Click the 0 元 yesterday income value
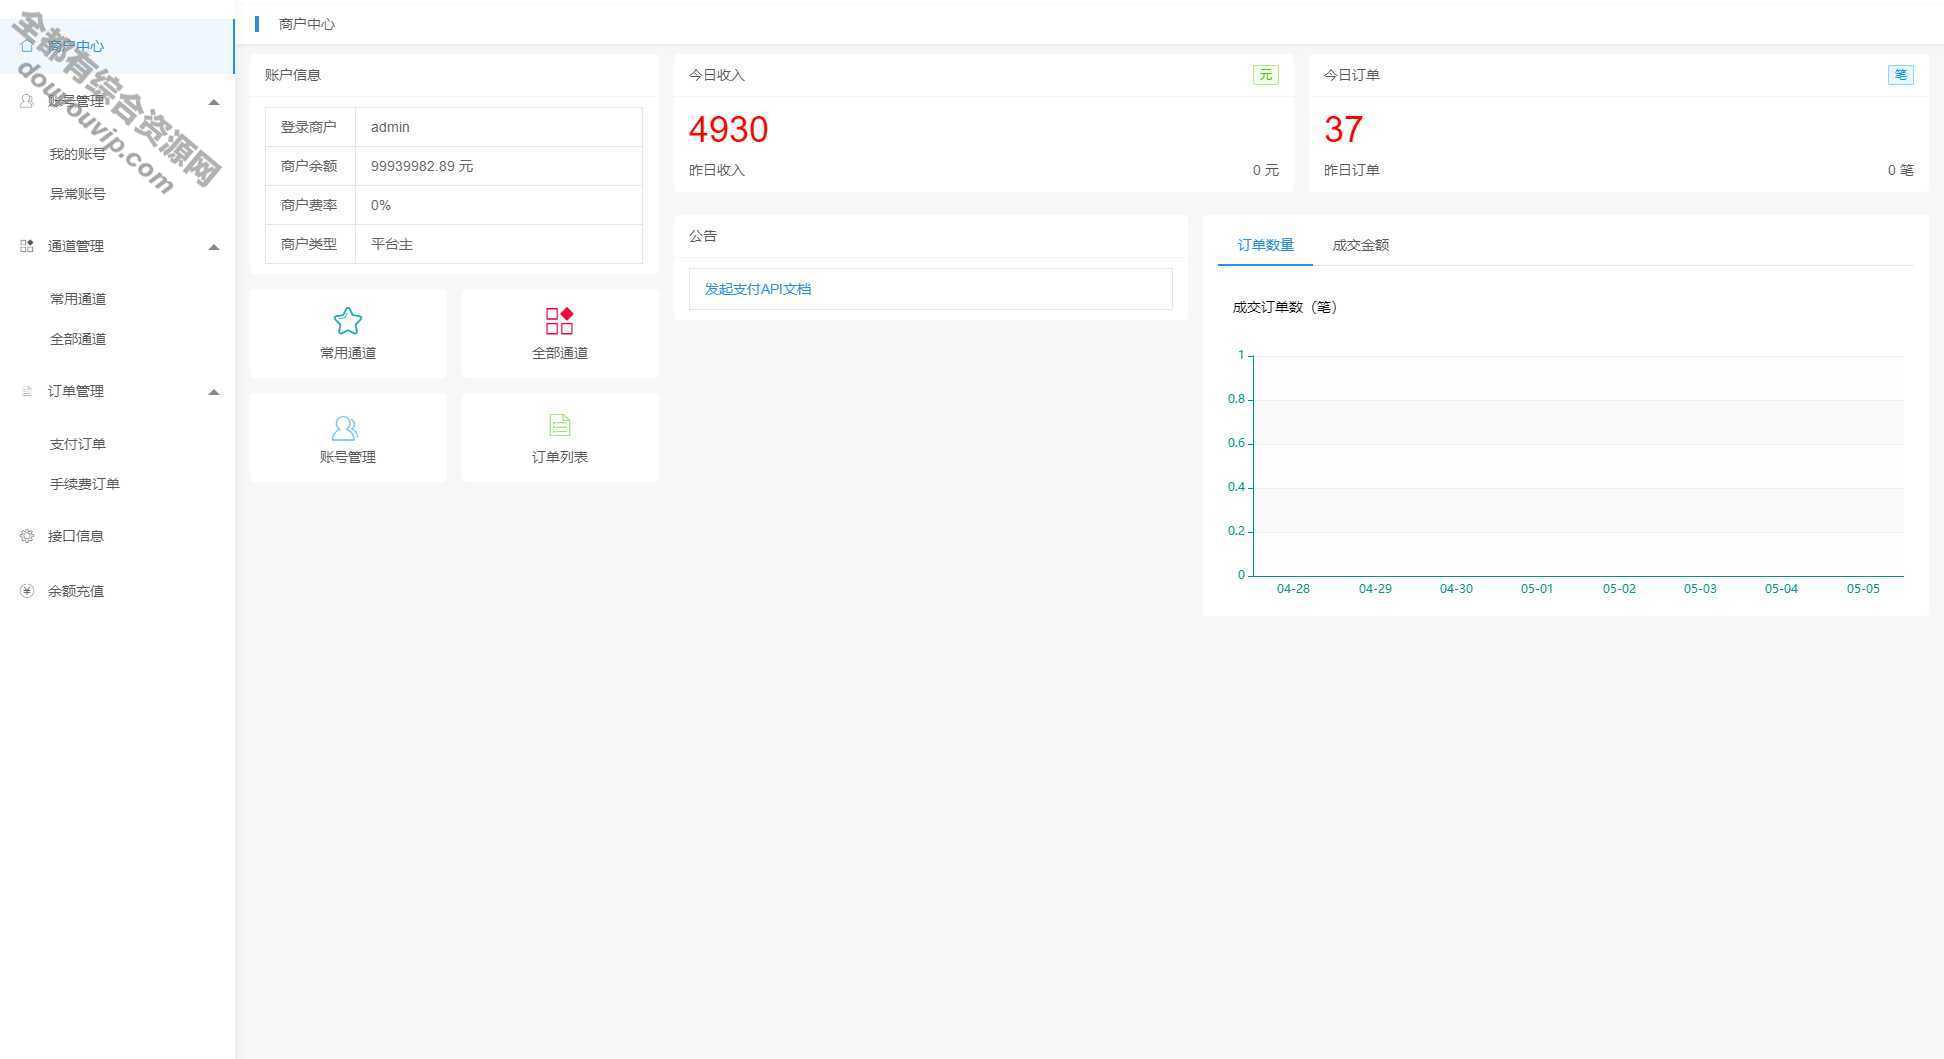Screen dimensions: 1944x1059 point(1266,170)
